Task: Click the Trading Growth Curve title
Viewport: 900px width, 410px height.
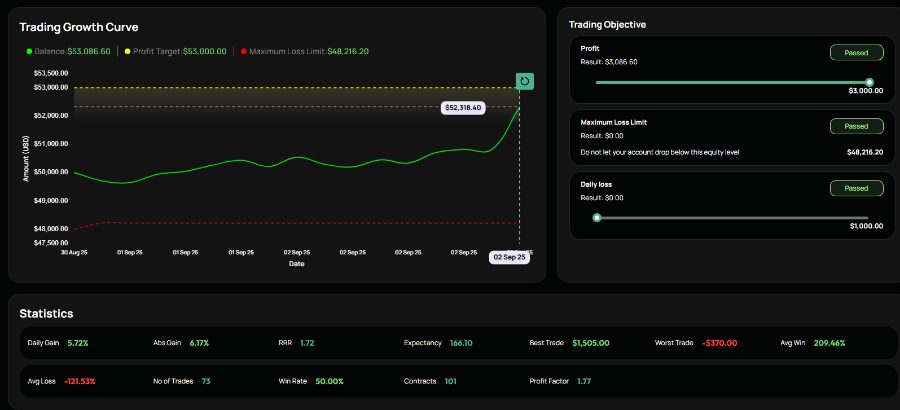Action: (x=79, y=27)
